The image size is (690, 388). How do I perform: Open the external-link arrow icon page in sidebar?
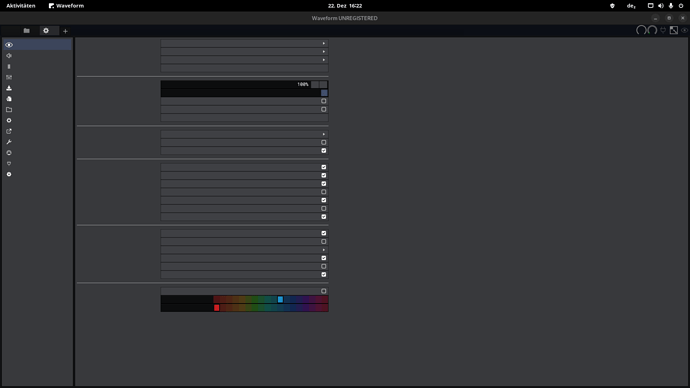point(9,131)
